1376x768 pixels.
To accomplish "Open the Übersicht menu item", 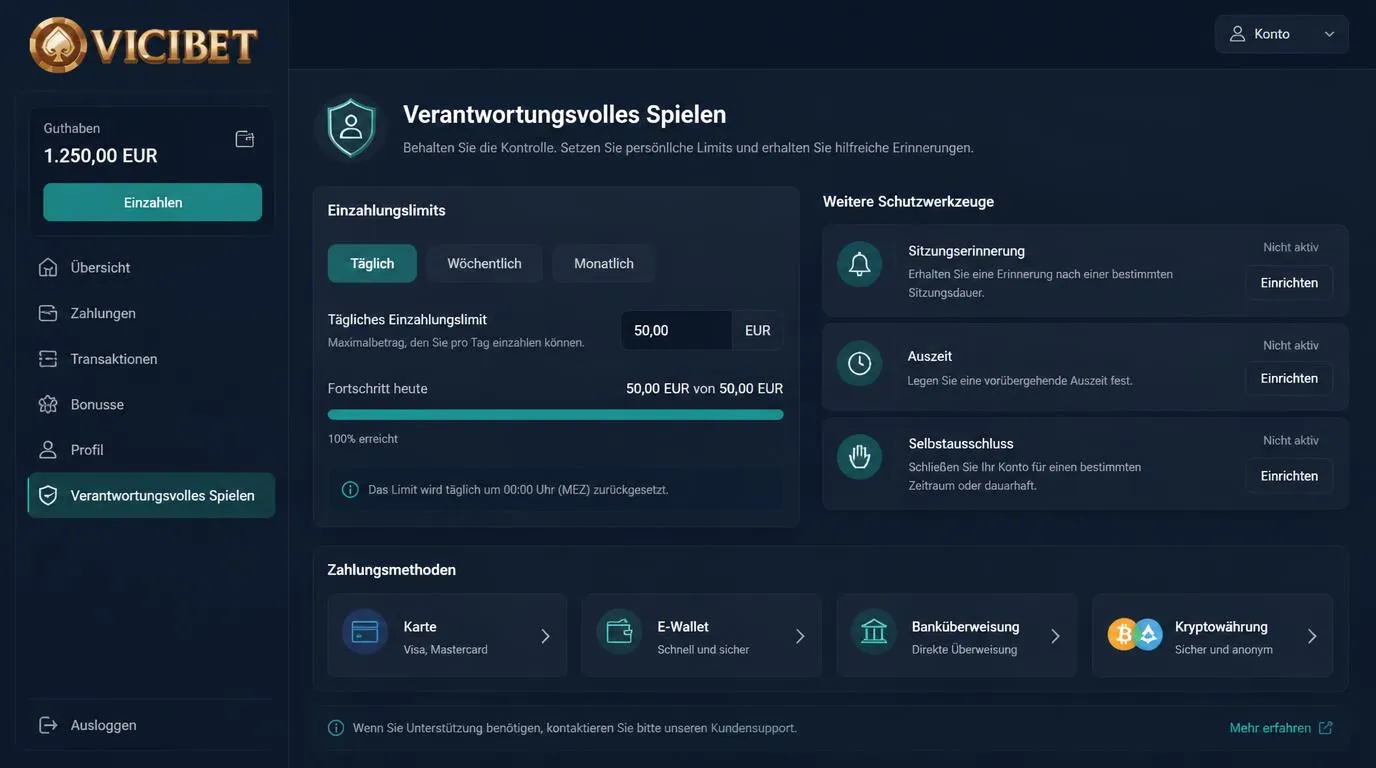I will click(x=151, y=267).
